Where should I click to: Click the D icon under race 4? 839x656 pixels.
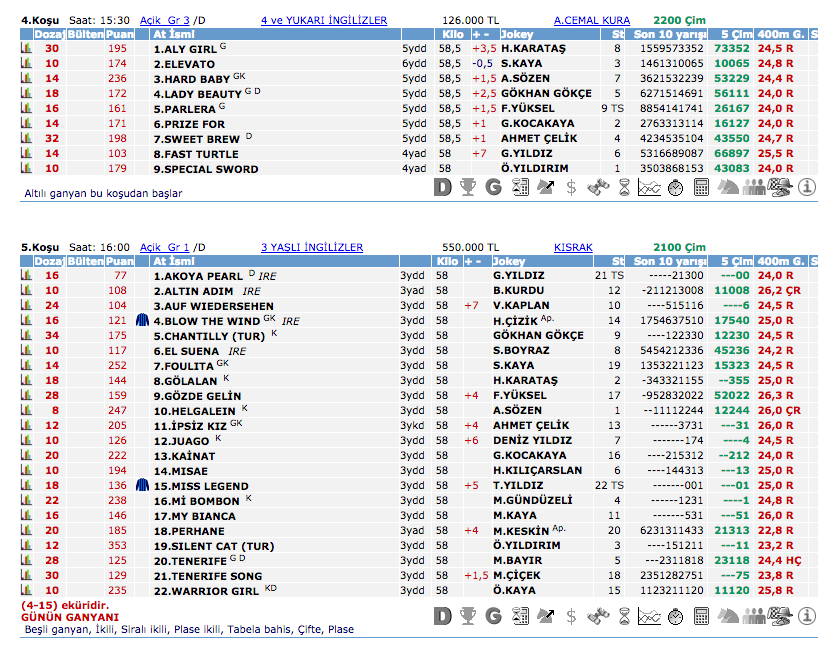[x=443, y=186]
